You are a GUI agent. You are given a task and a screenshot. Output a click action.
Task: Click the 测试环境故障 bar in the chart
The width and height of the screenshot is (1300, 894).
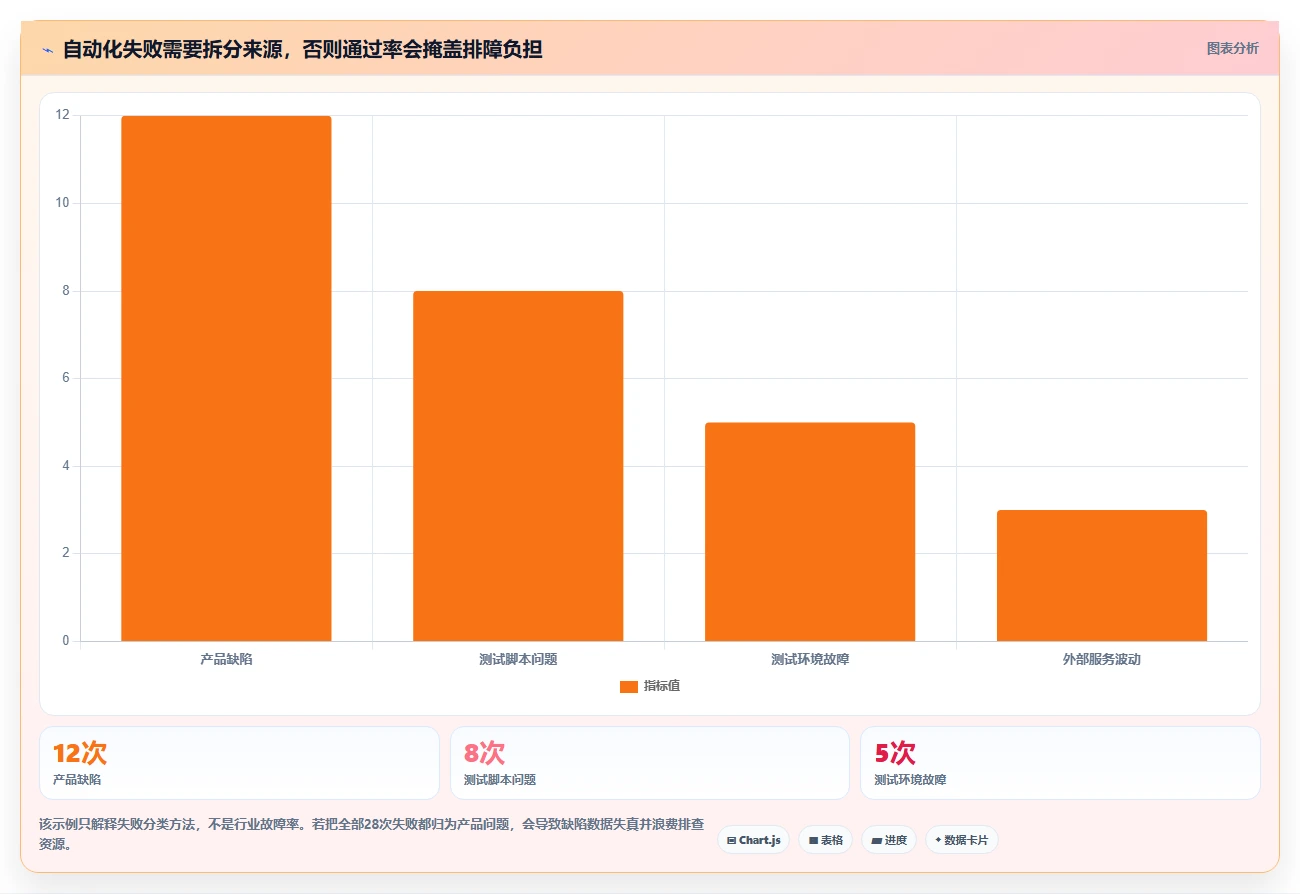tap(810, 532)
